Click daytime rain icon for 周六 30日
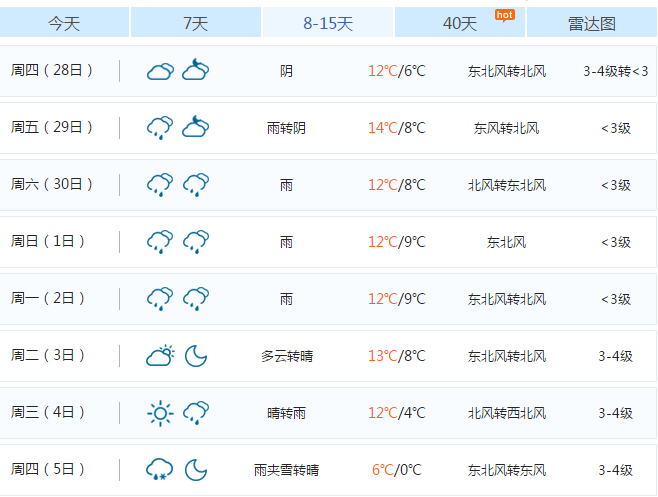Image resolution: width=658 pixels, height=497 pixels. point(160,185)
